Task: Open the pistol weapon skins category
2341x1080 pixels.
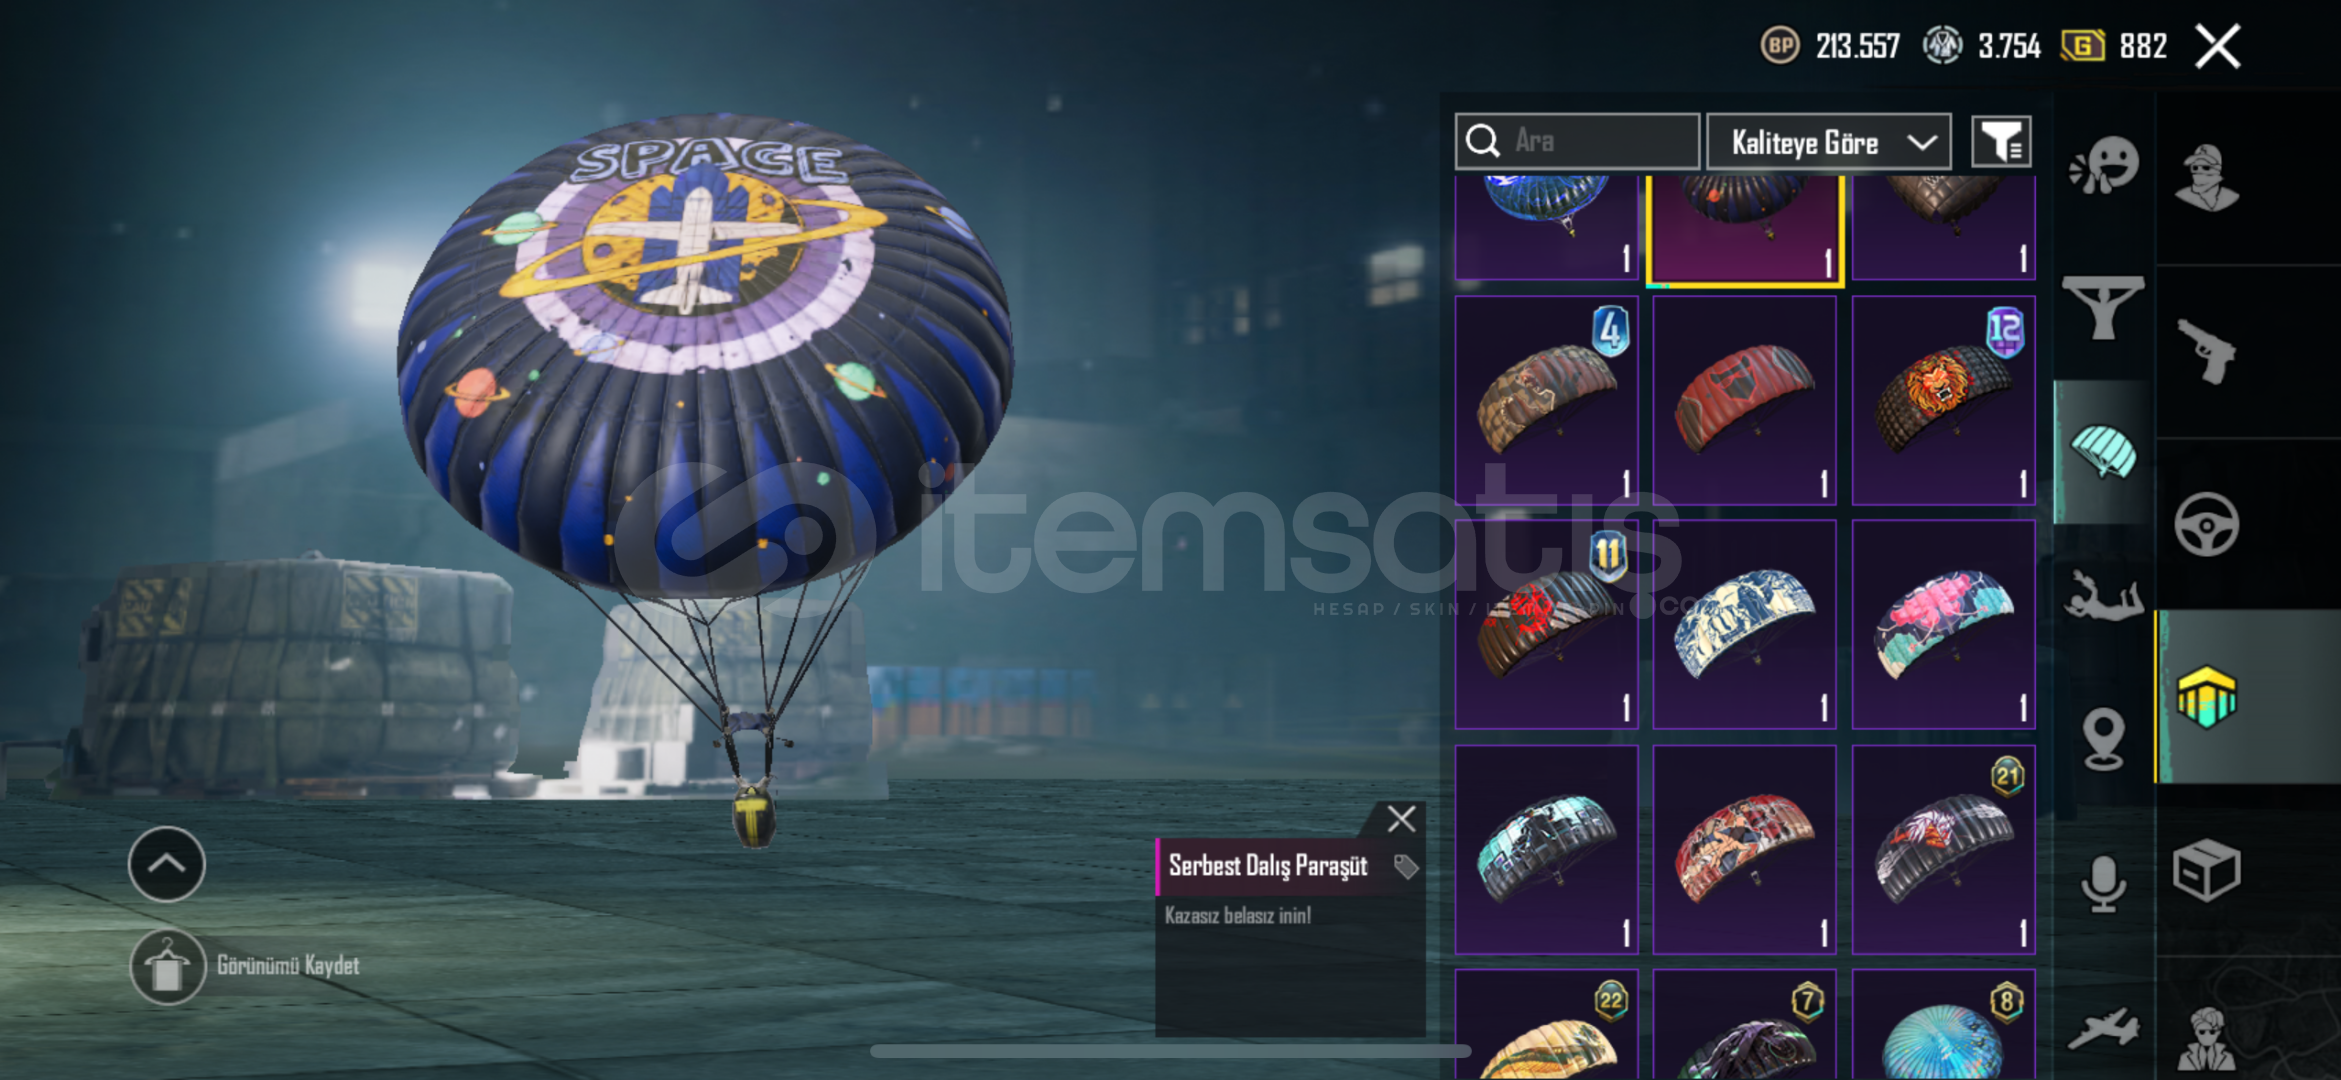Action: [2206, 350]
